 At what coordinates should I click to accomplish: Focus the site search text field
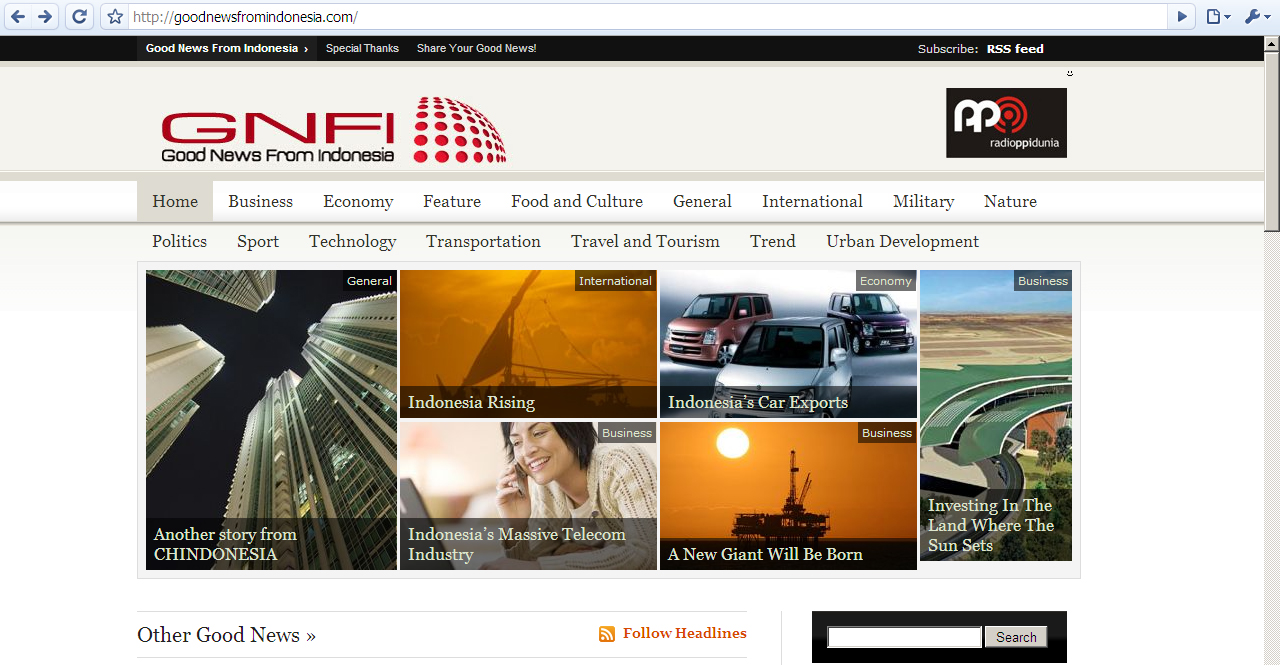904,637
